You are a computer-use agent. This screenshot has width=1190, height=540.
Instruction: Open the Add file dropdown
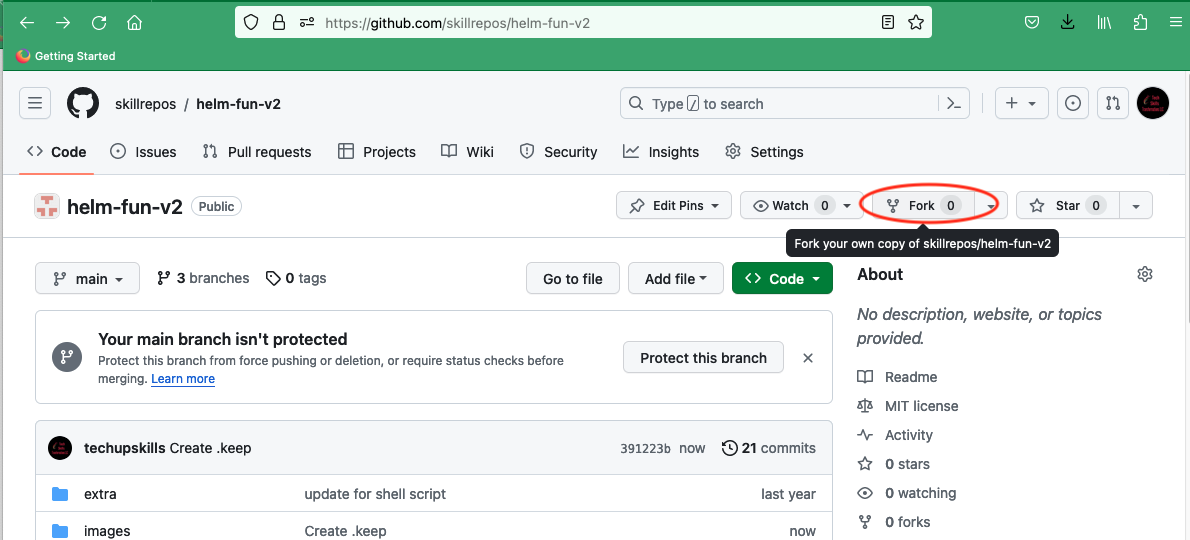676,278
